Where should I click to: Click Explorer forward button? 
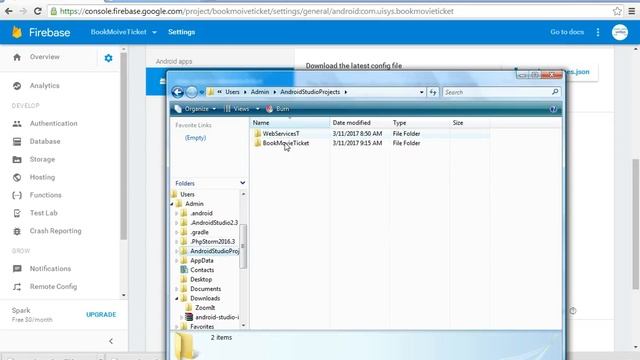(191, 92)
